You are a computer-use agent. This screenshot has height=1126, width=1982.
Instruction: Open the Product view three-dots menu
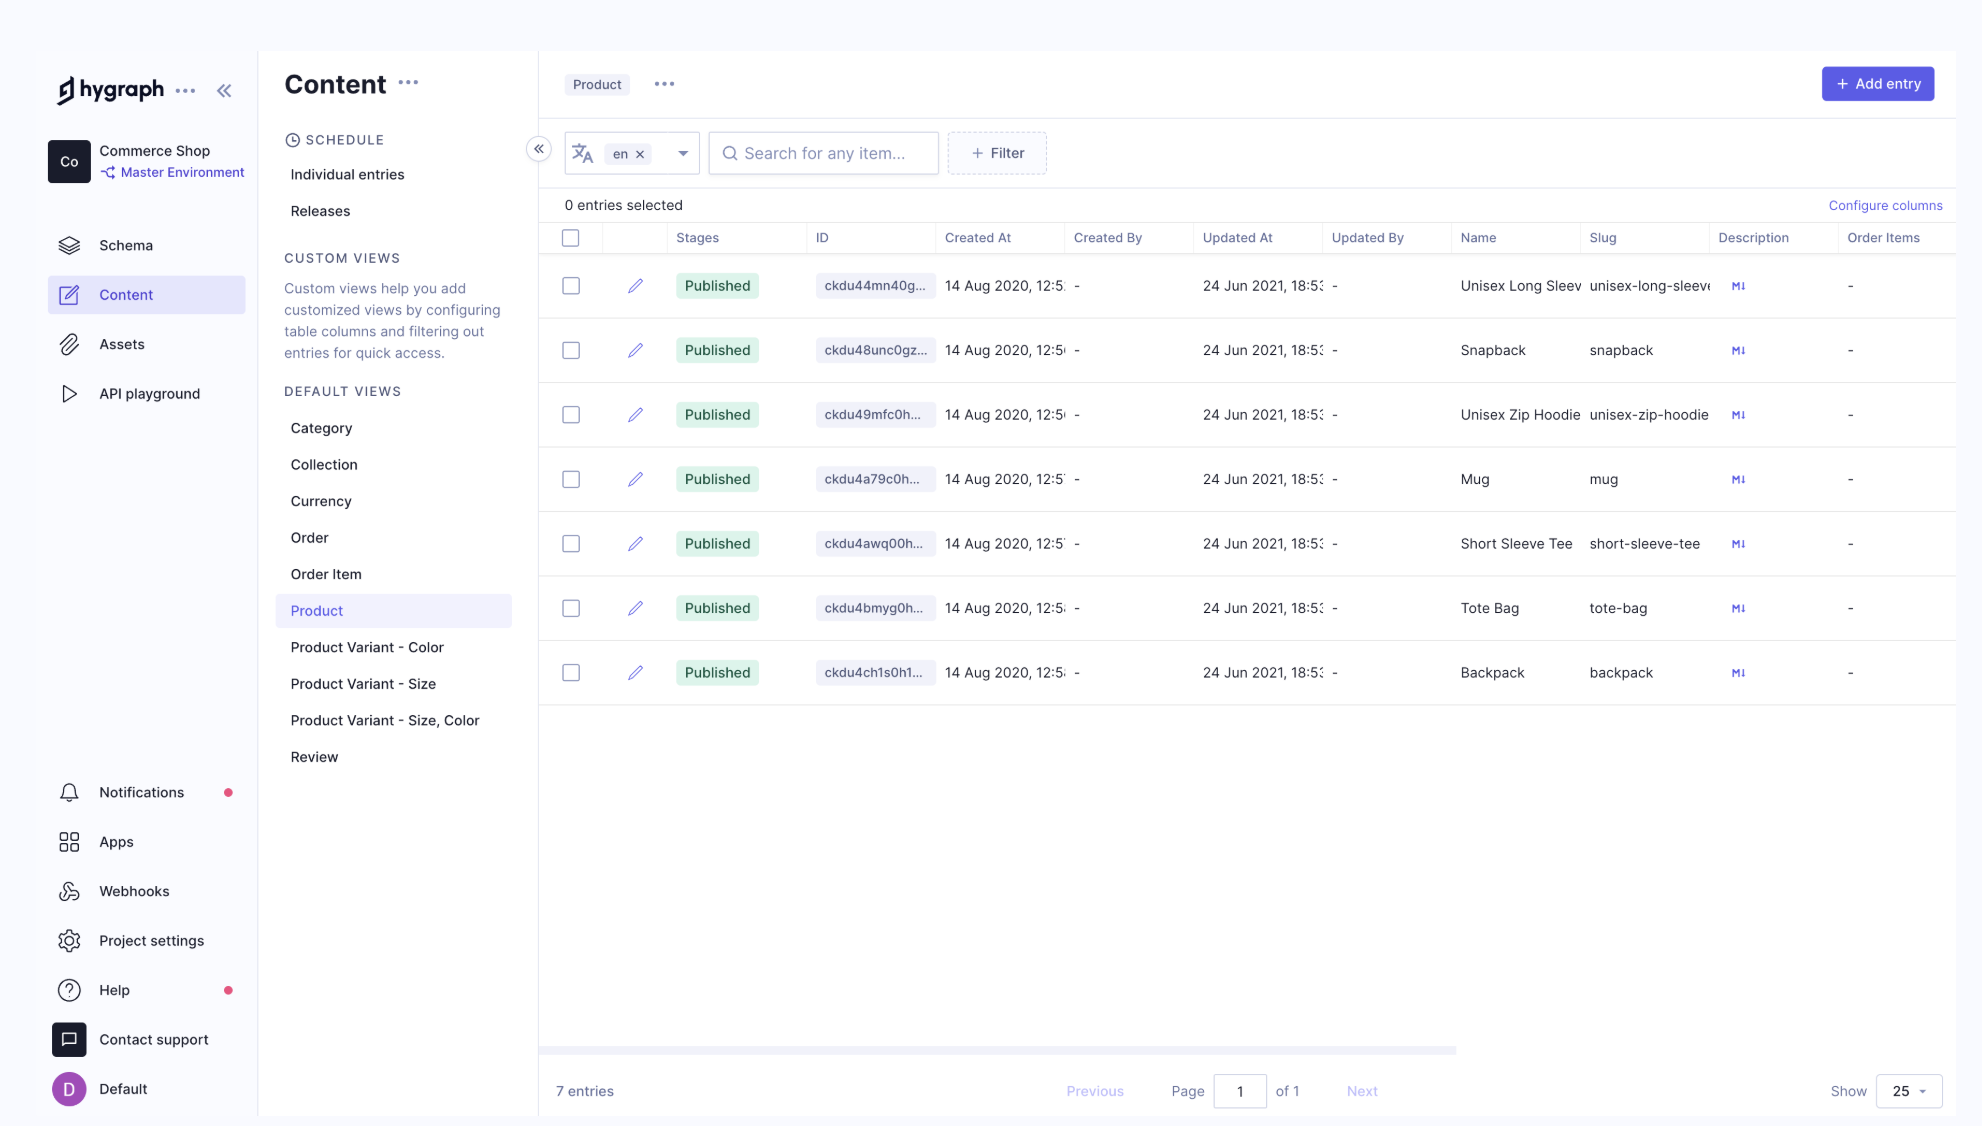click(664, 84)
